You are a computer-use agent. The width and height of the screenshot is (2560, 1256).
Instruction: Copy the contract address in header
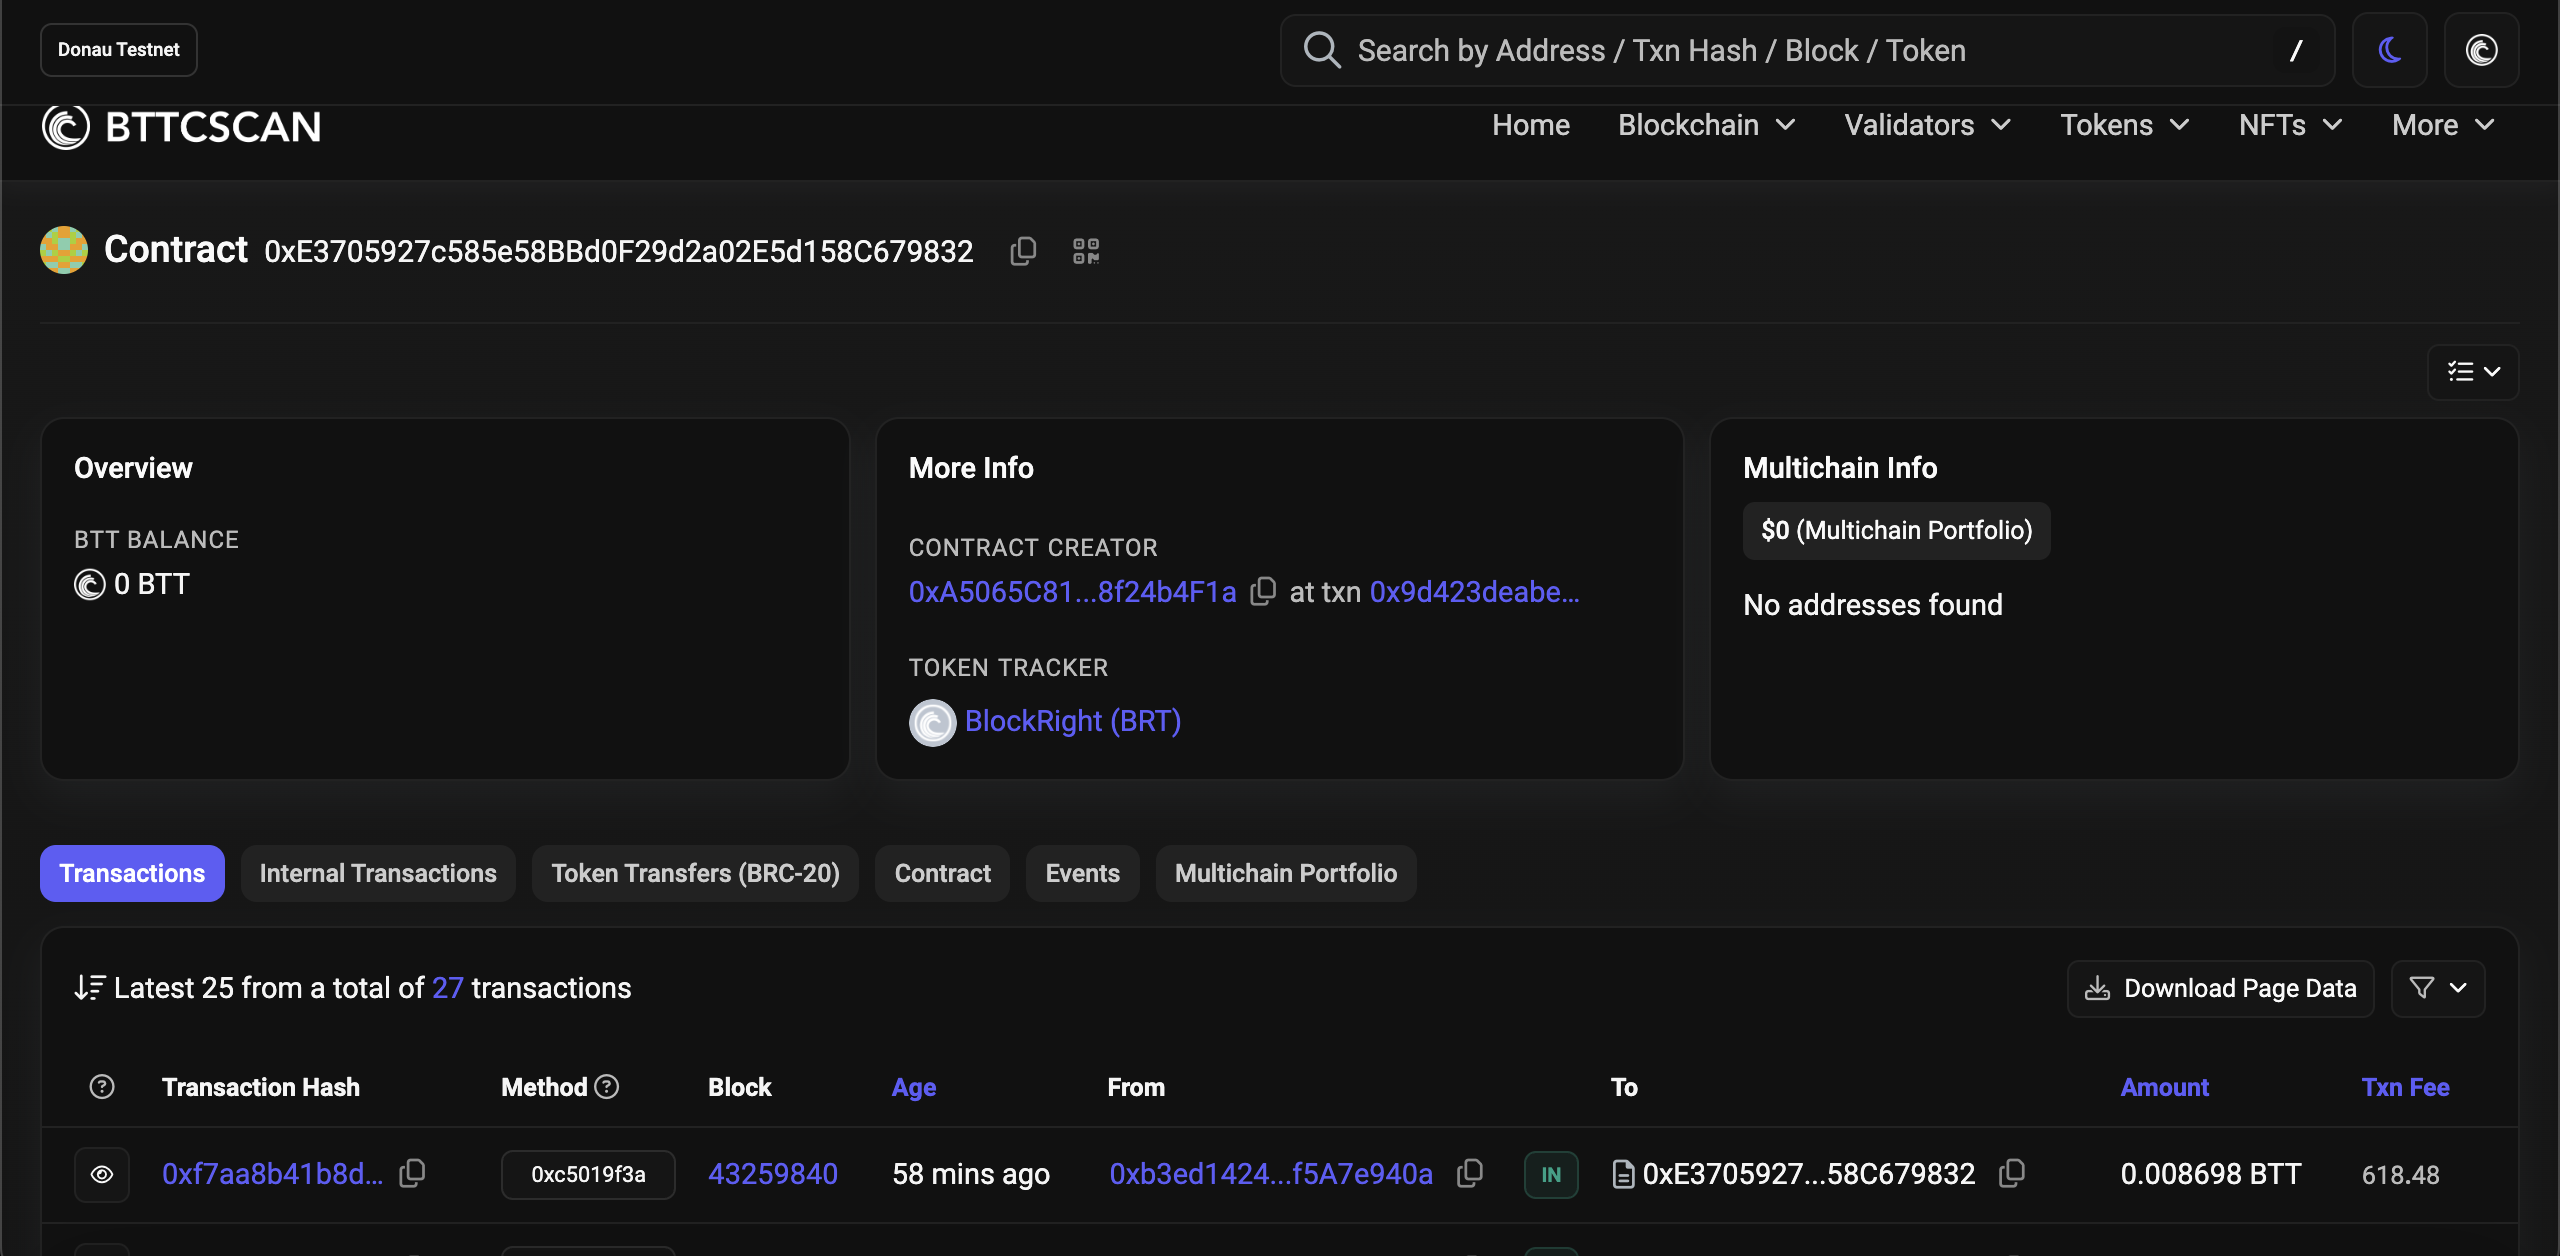pyautogui.click(x=1023, y=250)
